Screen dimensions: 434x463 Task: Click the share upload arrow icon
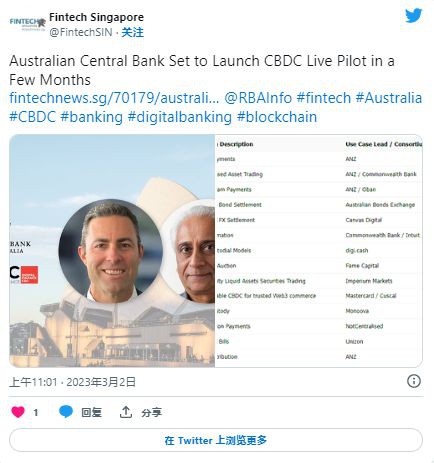pyautogui.click(x=126, y=412)
